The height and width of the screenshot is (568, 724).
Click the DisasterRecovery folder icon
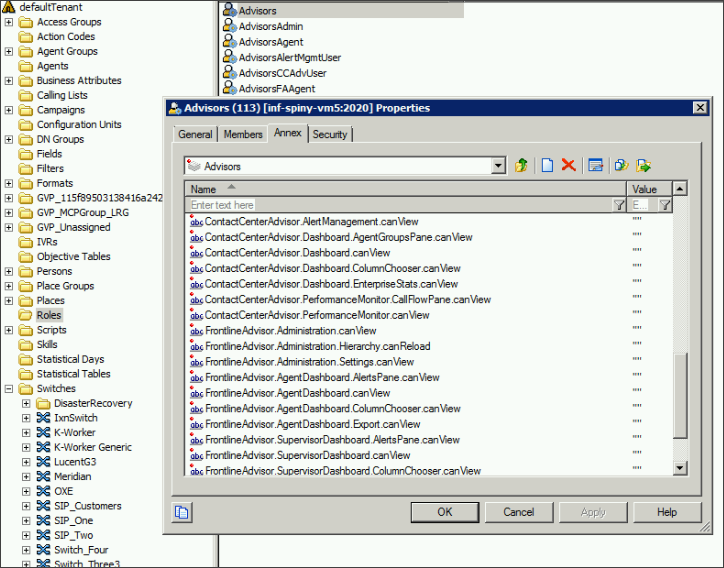pos(43,404)
